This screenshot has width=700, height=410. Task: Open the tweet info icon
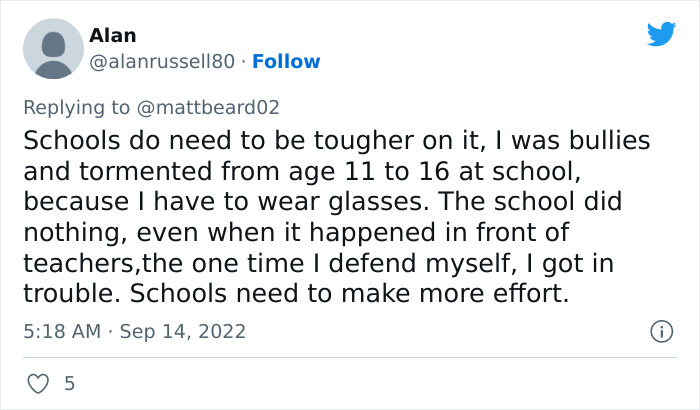tap(660, 330)
